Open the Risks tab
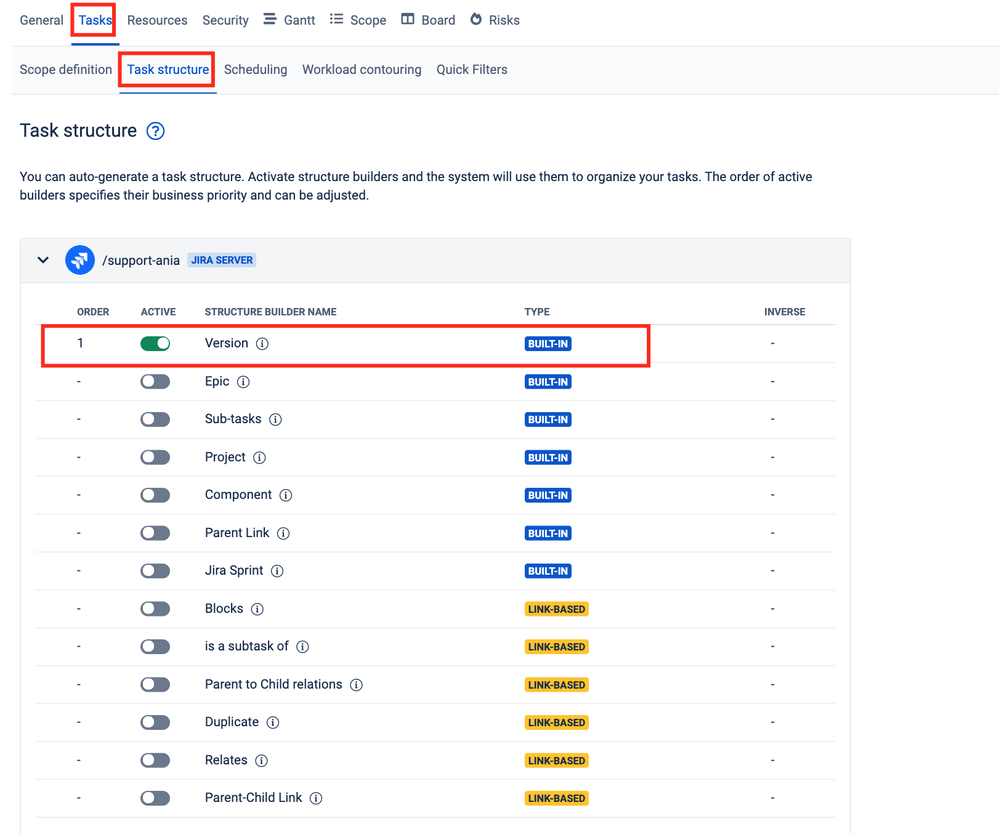 (495, 20)
